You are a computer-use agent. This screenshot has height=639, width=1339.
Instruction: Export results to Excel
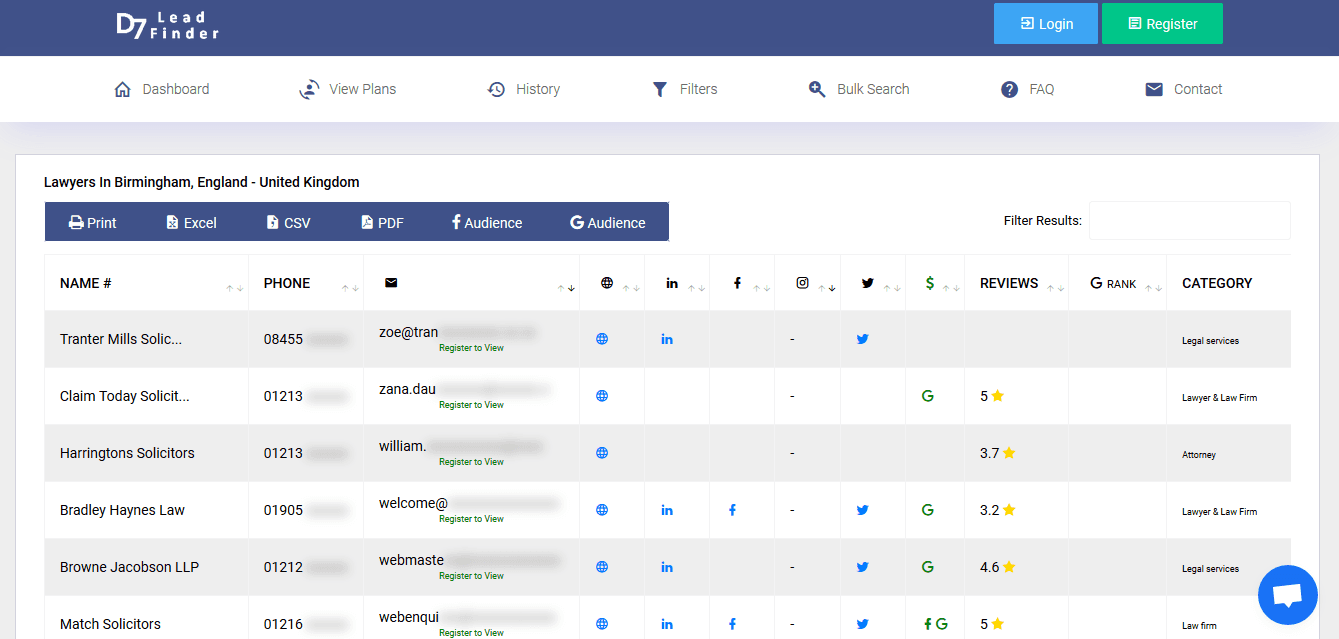pyautogui.click(x=191, y=223)
